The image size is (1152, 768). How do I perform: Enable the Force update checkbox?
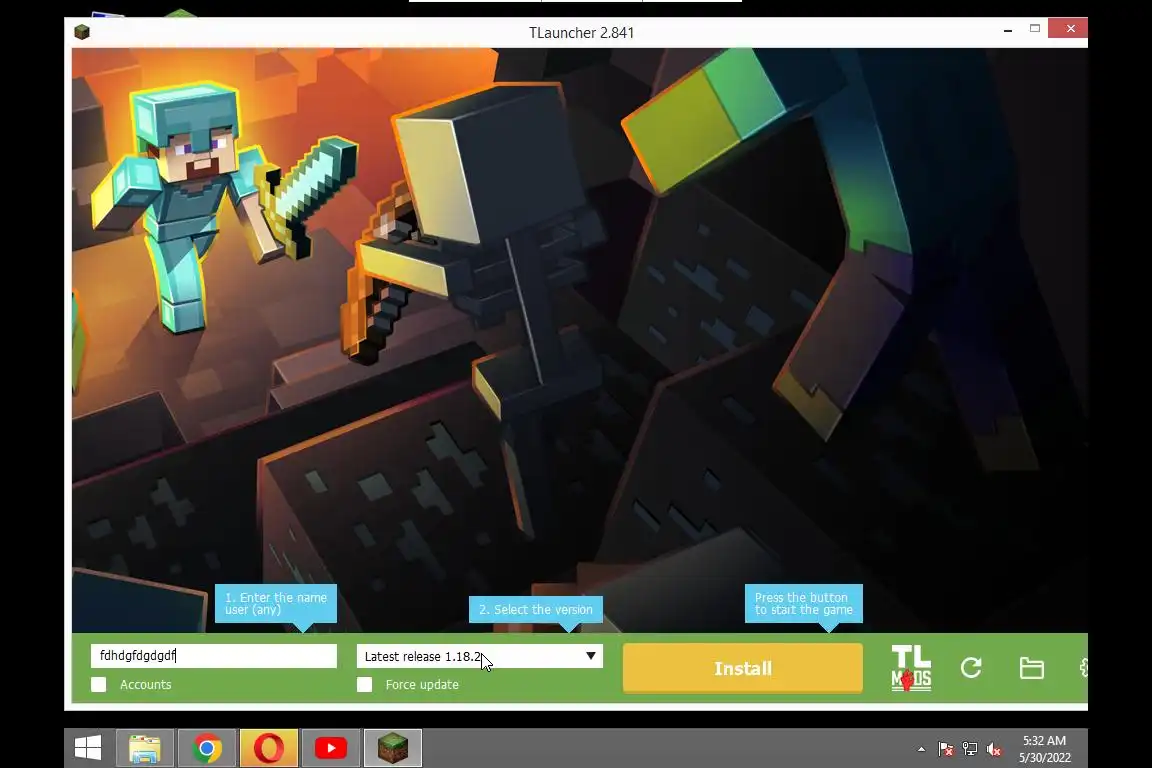[x=364, y=685]
